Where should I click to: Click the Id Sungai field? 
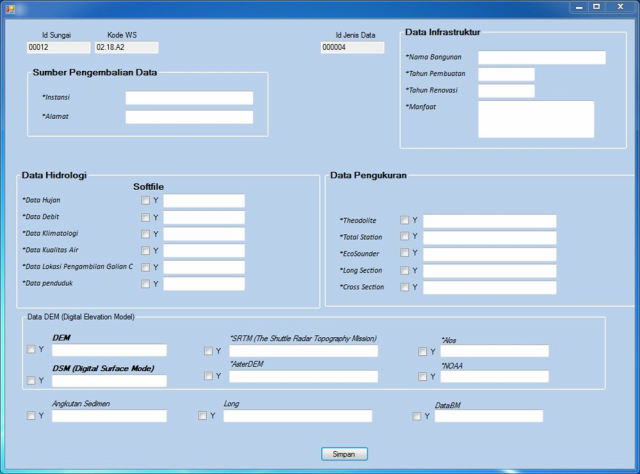coord(58,47)
